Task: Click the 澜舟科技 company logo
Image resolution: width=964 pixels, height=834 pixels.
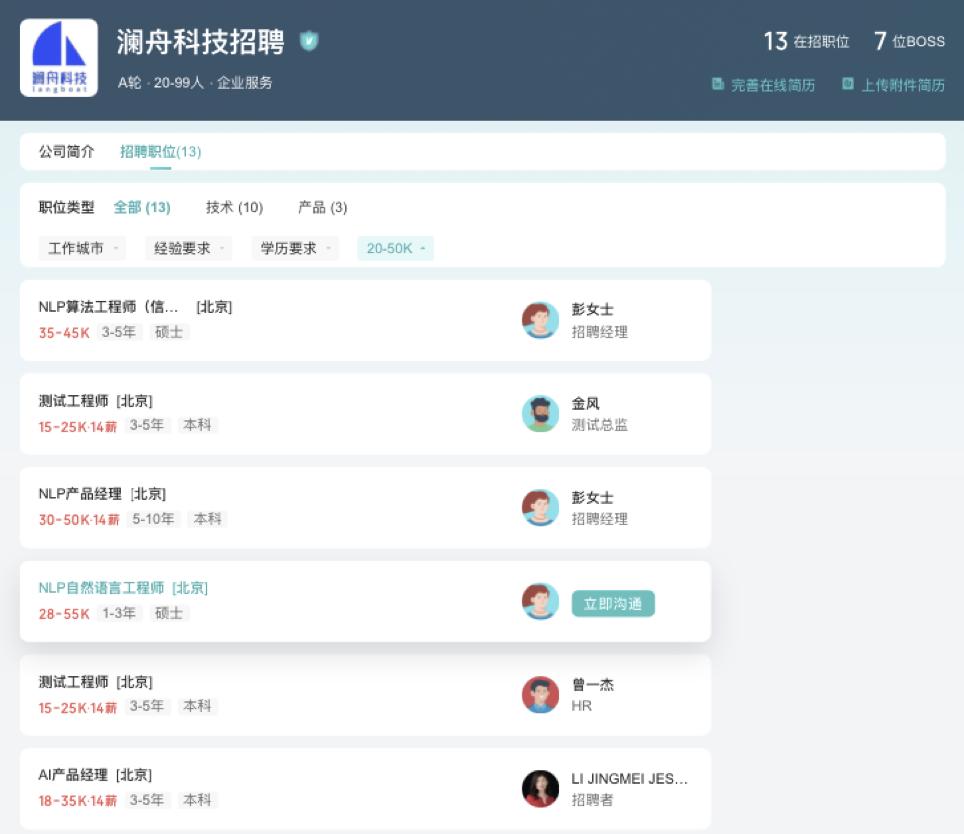Action: [x=59, y=58]
